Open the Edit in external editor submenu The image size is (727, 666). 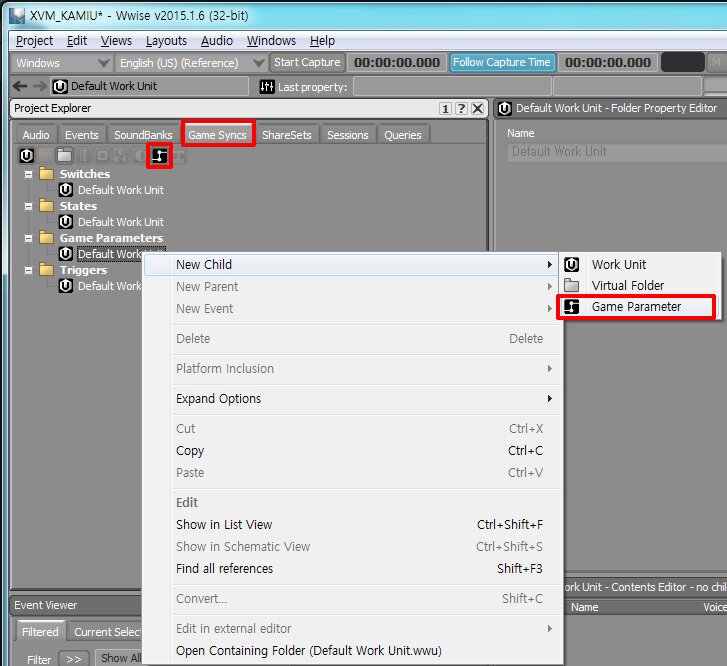(352, 629)
